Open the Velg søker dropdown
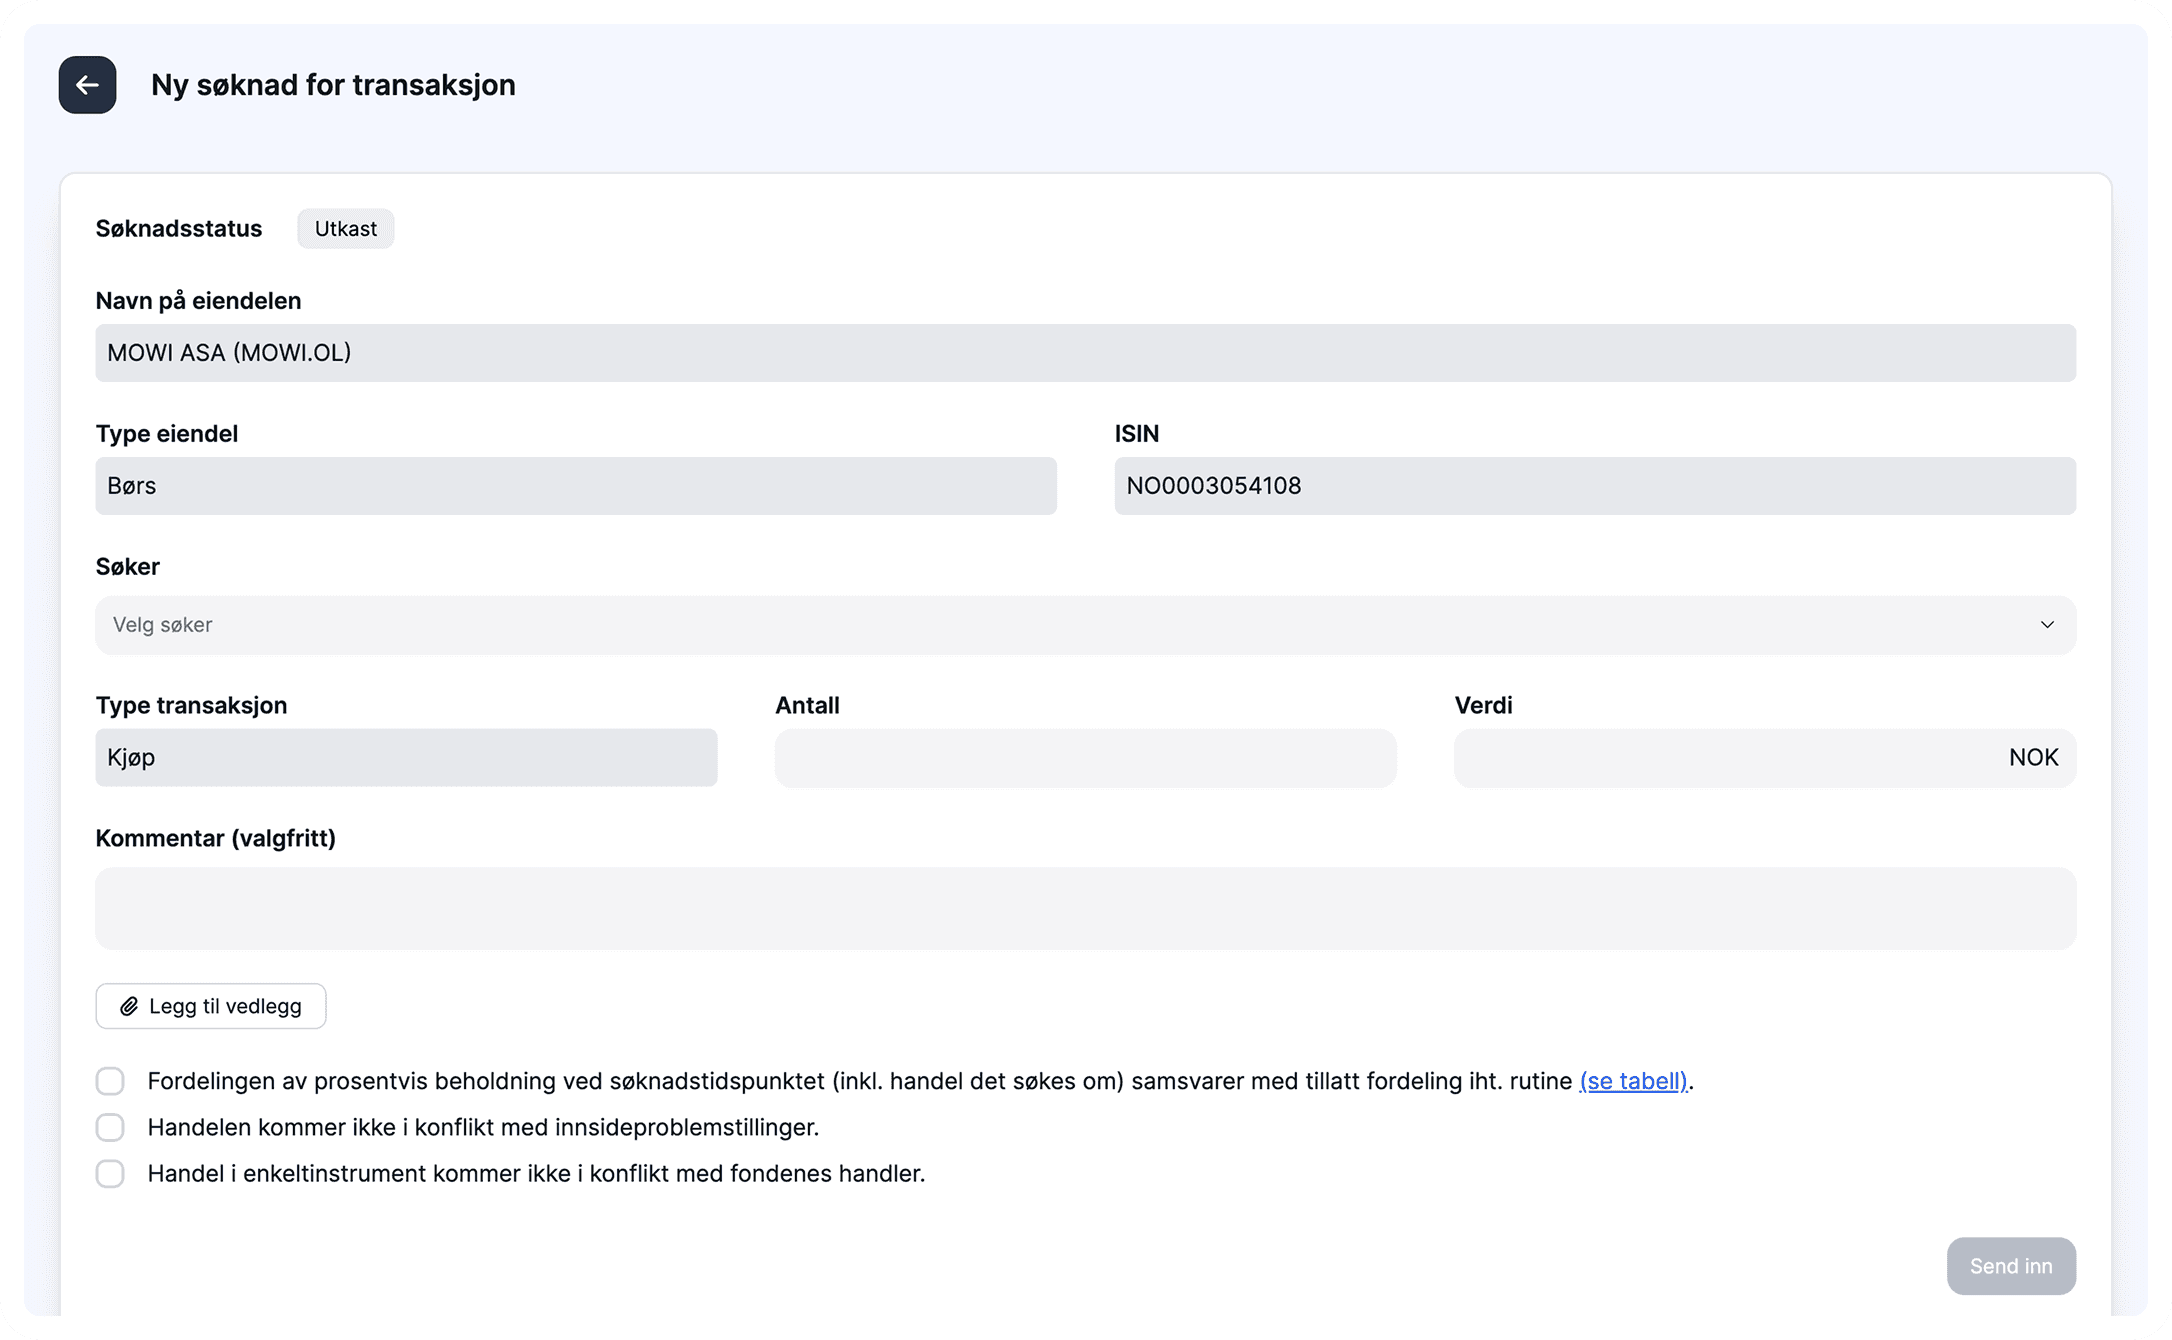2172x1340 pixels. pos(1084,625)
